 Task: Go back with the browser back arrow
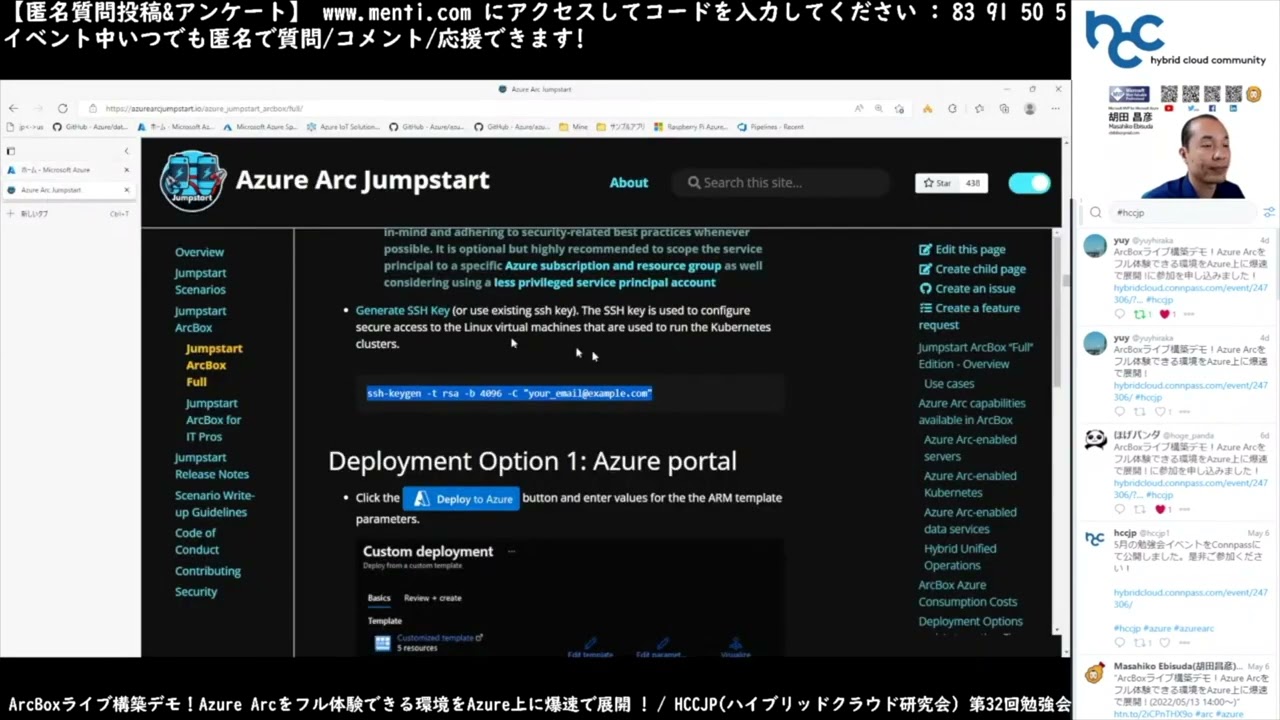pyautogui.click(x=14, y=108)
